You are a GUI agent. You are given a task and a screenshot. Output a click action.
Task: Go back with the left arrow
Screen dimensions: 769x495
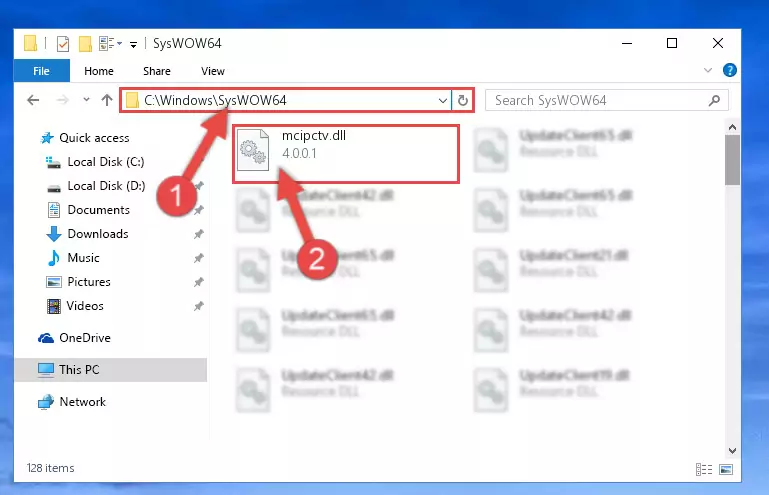pyautogui.click(x=33, y=100)
